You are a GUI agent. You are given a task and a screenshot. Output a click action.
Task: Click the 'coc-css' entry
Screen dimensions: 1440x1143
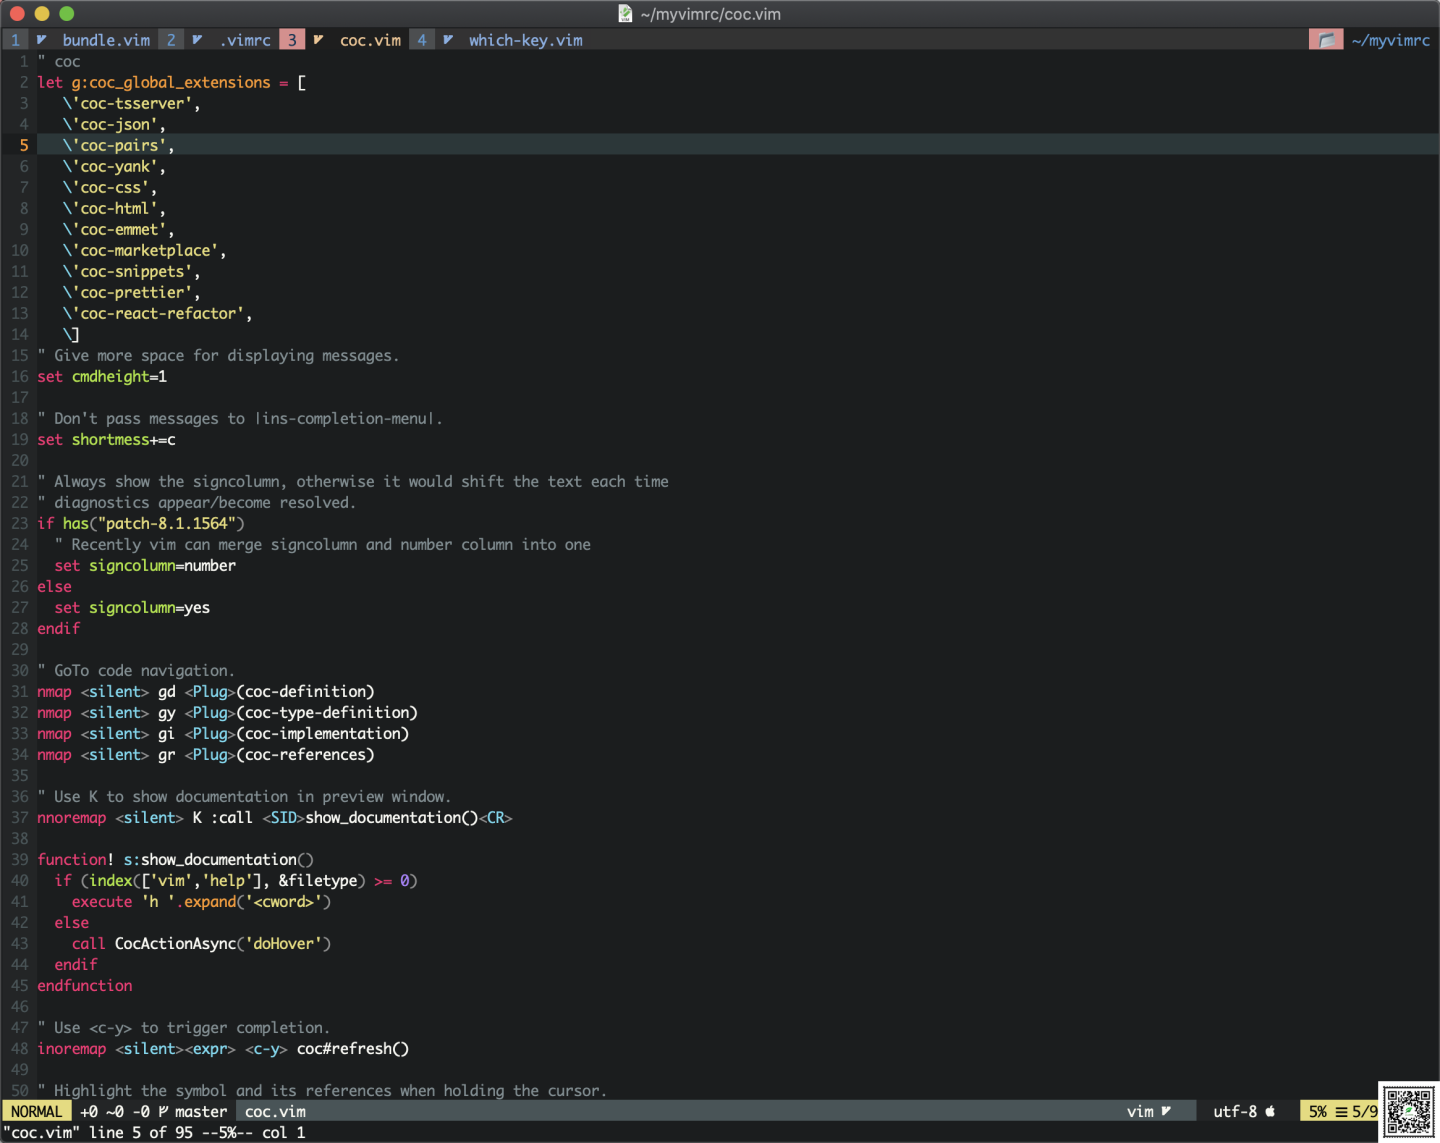tap(110, 187)
